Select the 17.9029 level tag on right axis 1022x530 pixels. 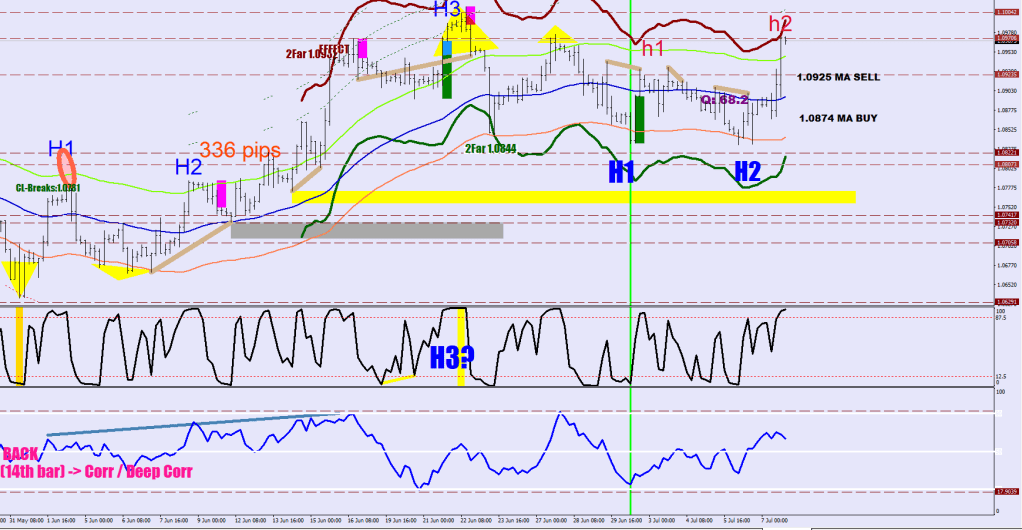click(1006, 491)
